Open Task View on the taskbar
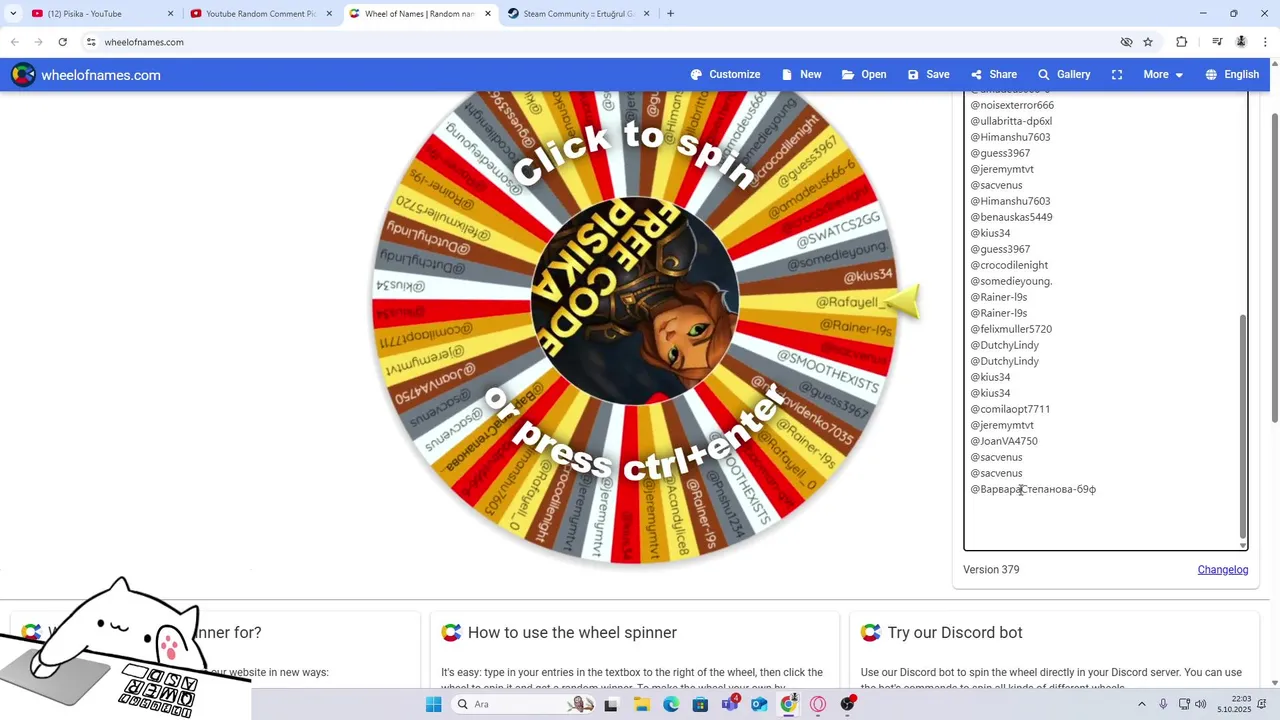Image resolution: width=1280 pixels, height=720 pixels. (x=611, y=704)
